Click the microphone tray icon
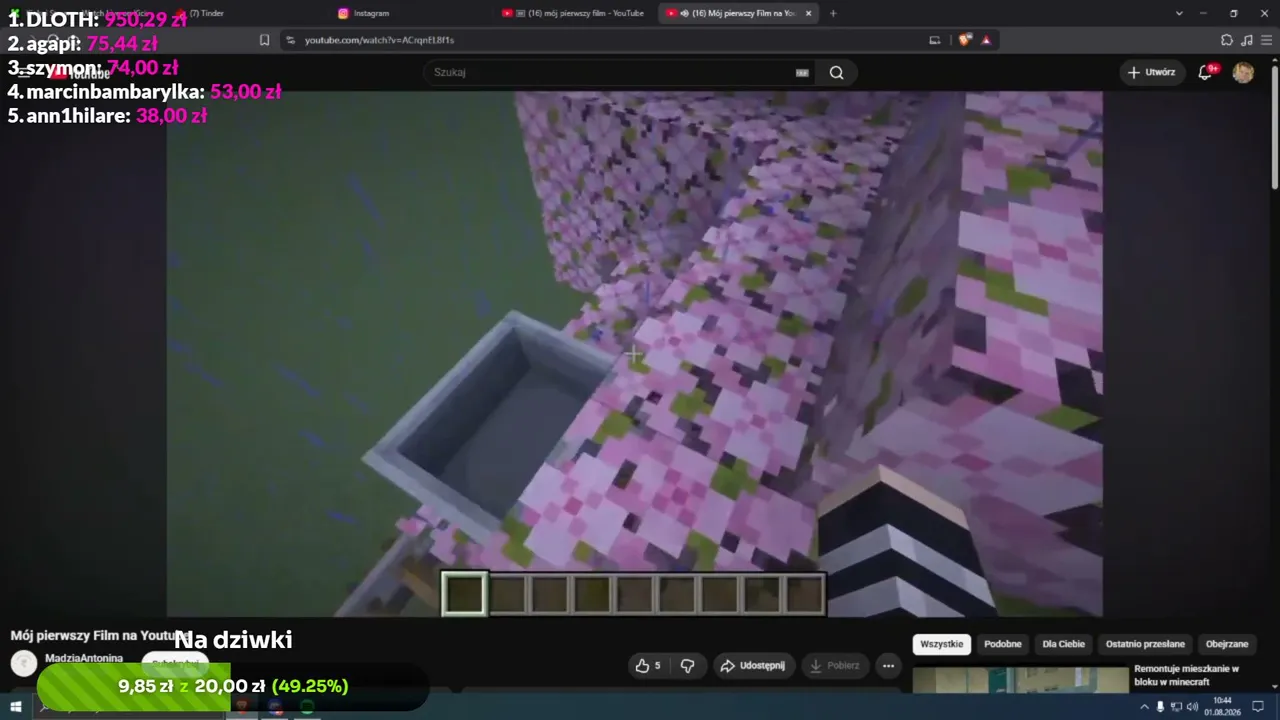Viewport: 1280px width, 720px height. [x=1160, y=707]
